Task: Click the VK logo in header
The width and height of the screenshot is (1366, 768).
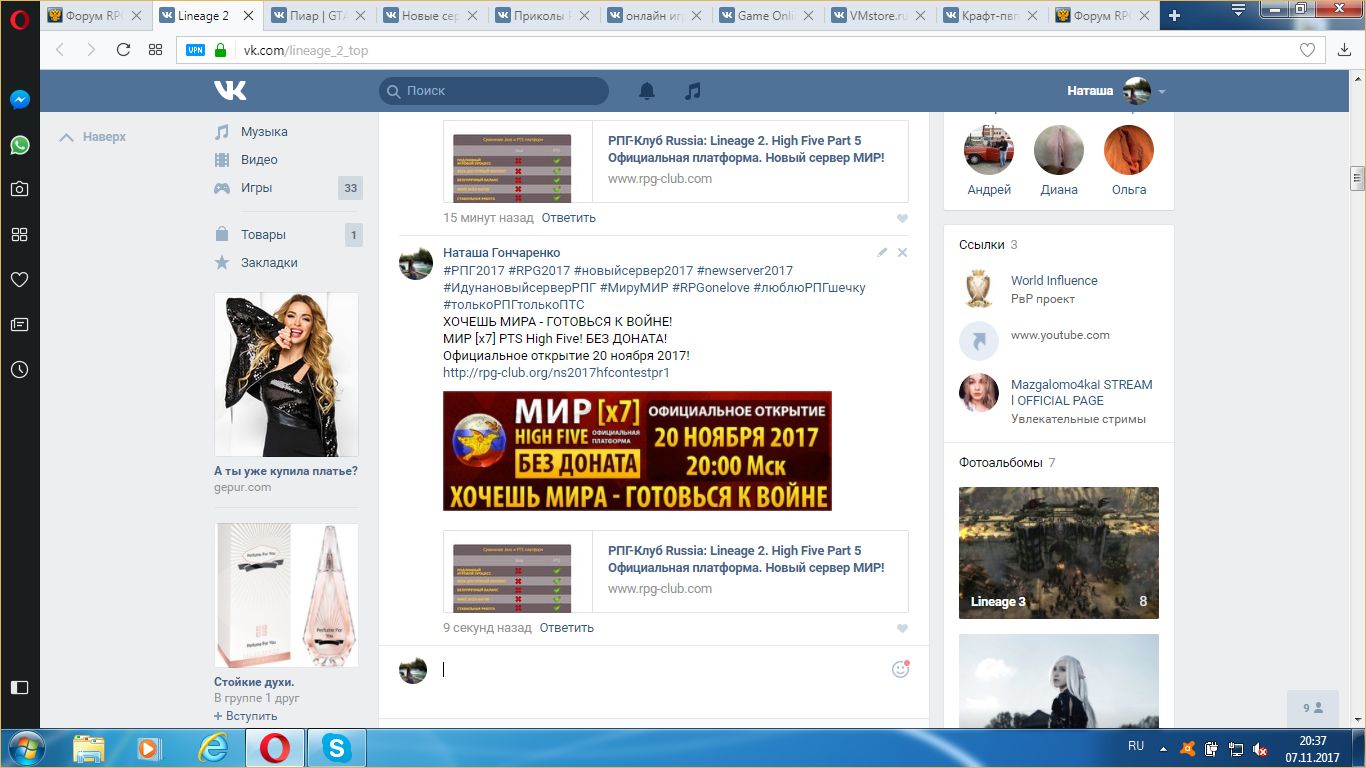Action: click(230, 91)
